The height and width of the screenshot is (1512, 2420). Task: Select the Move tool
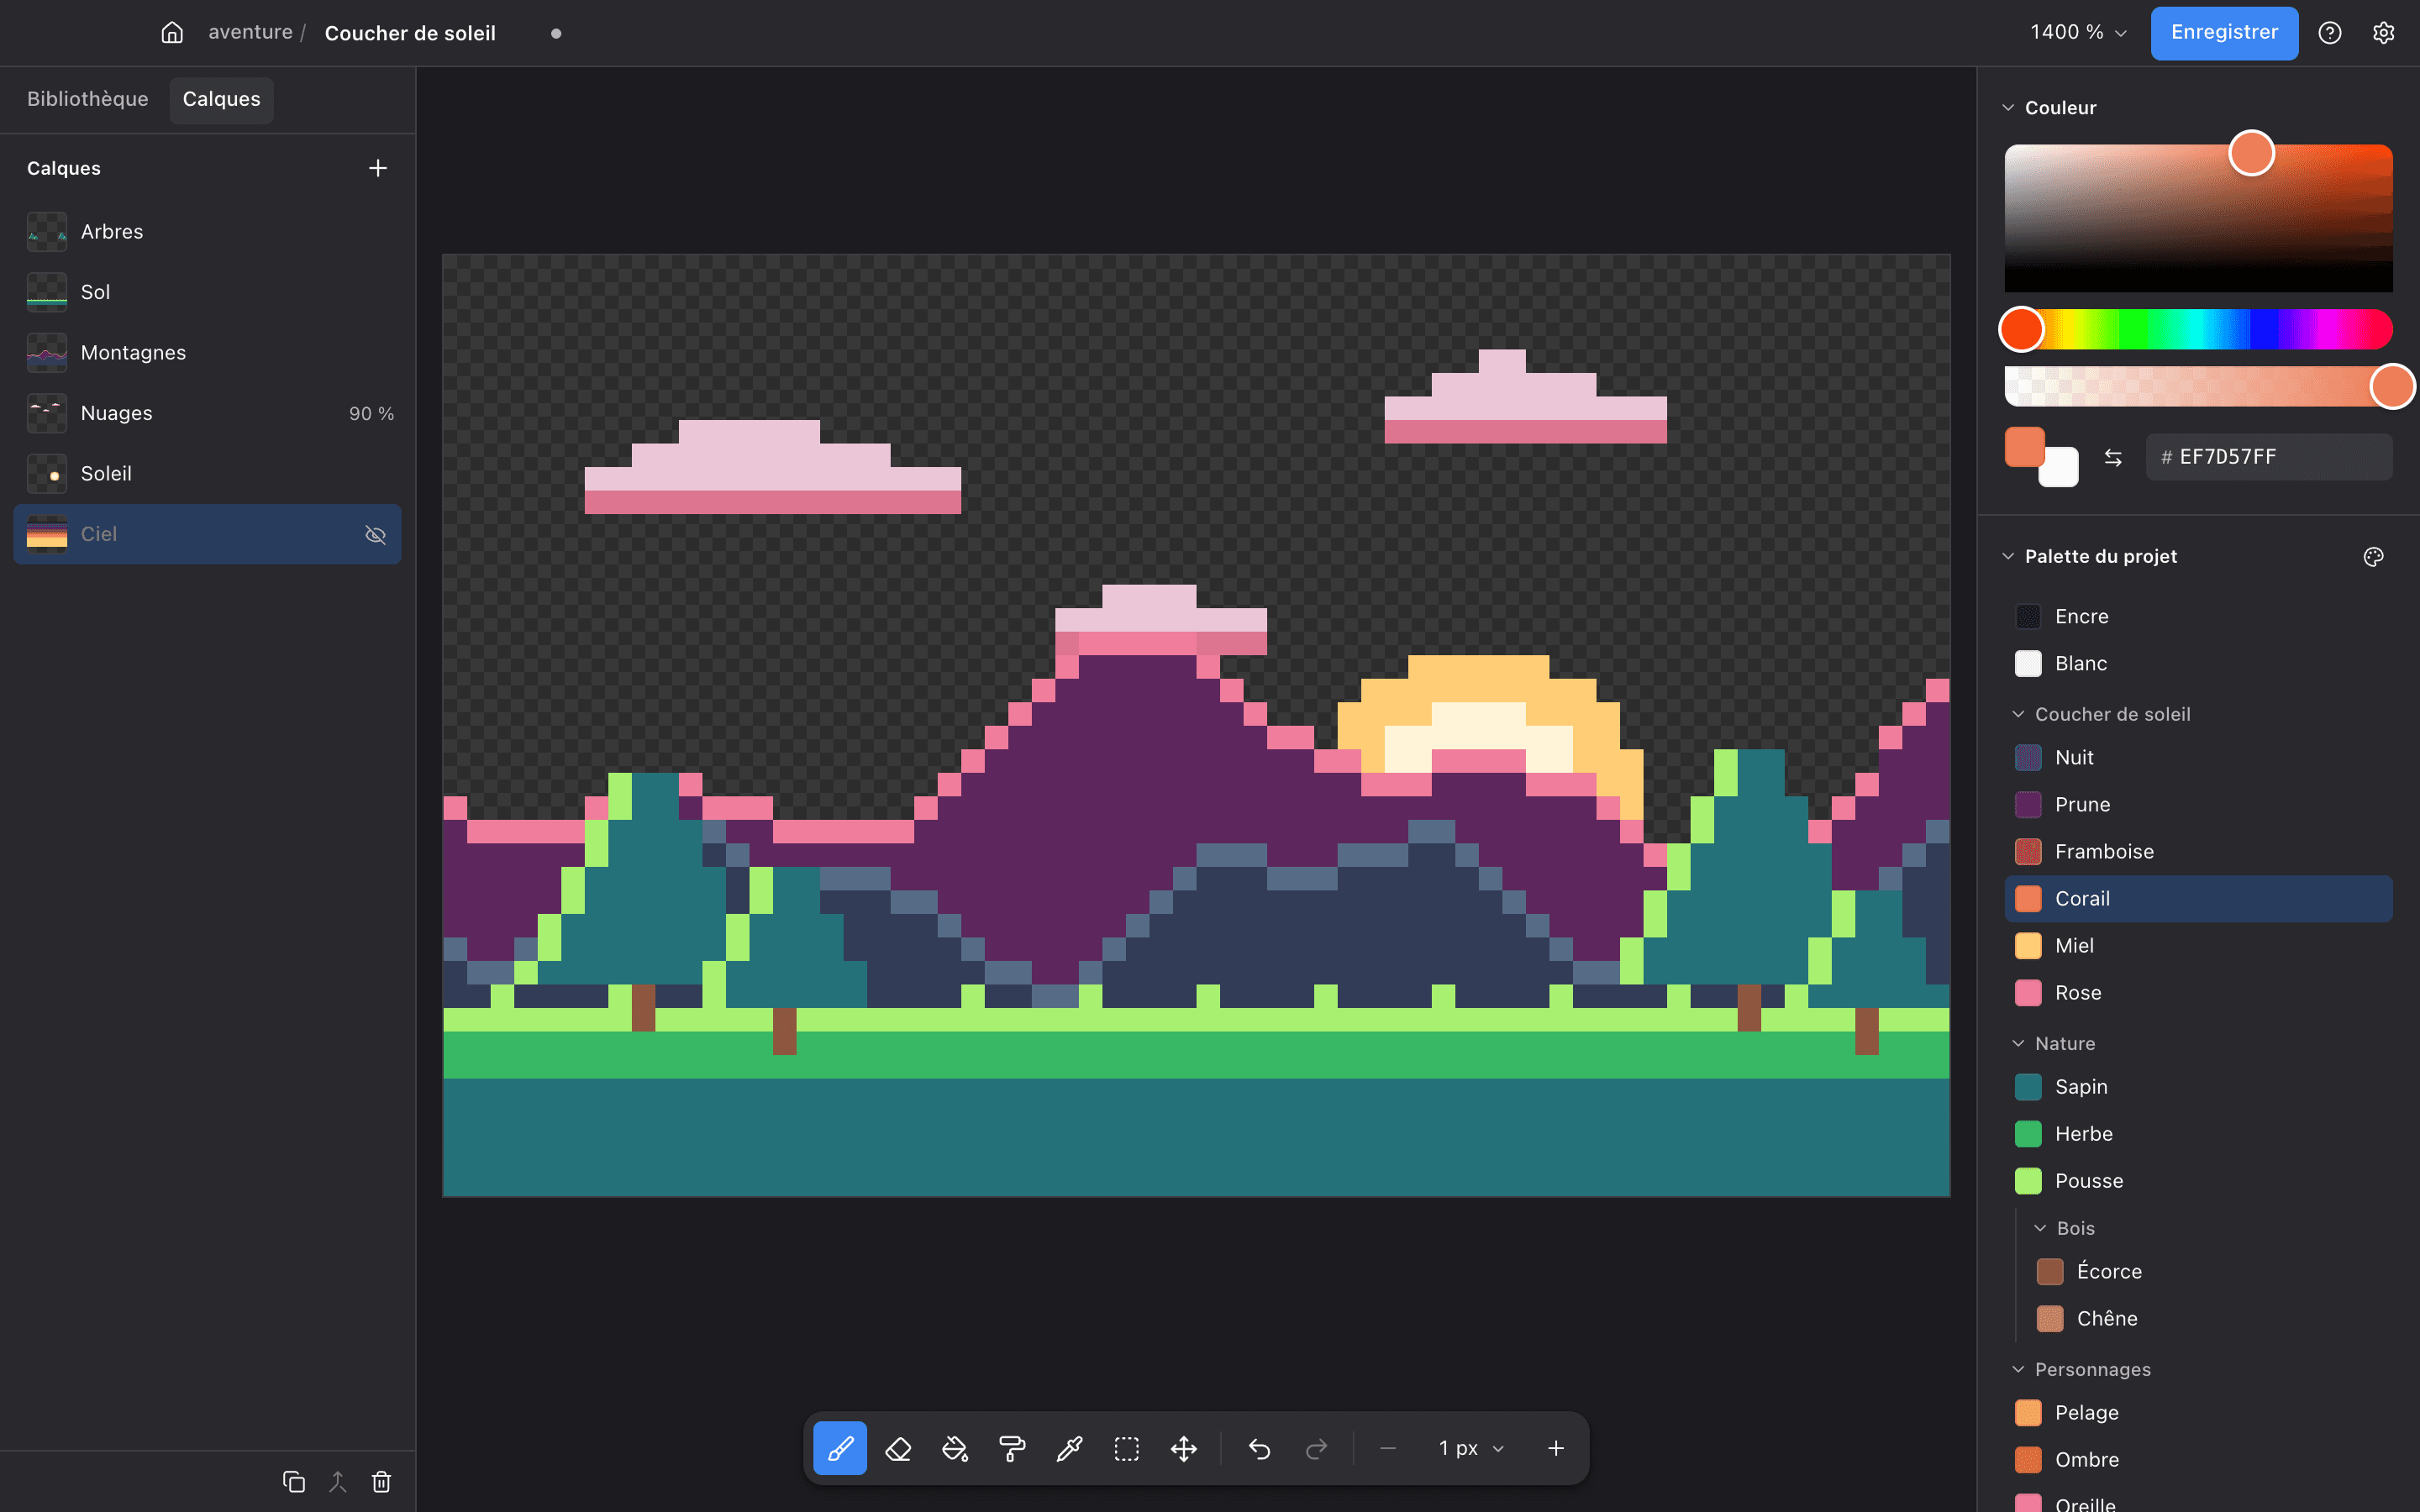(x=1184, y=1448)
